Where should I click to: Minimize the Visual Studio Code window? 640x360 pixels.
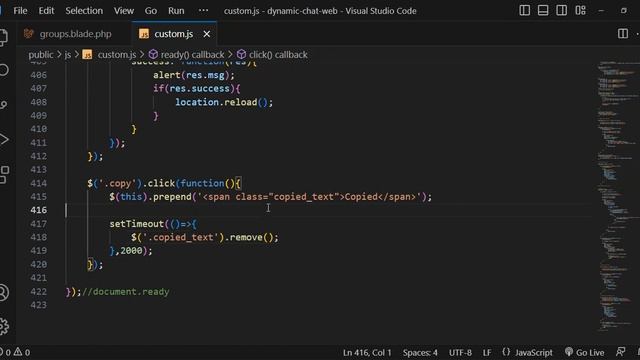coord(601,11)
